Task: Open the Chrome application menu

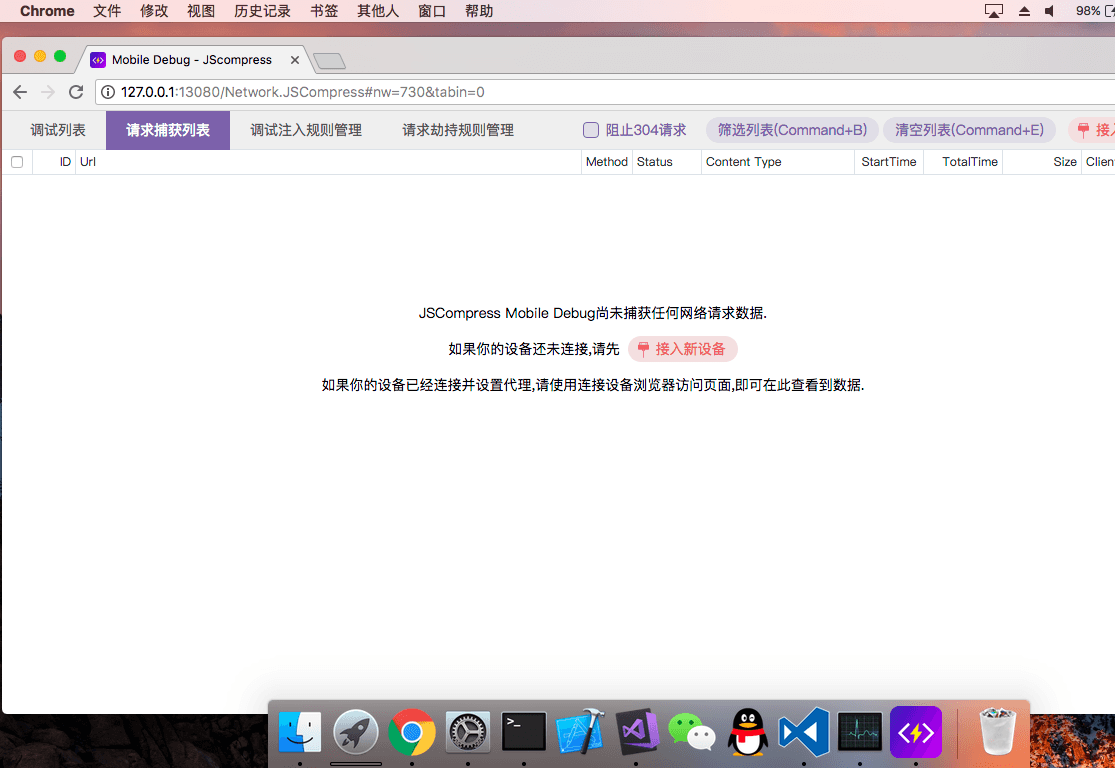Action: tap(47, 11)
